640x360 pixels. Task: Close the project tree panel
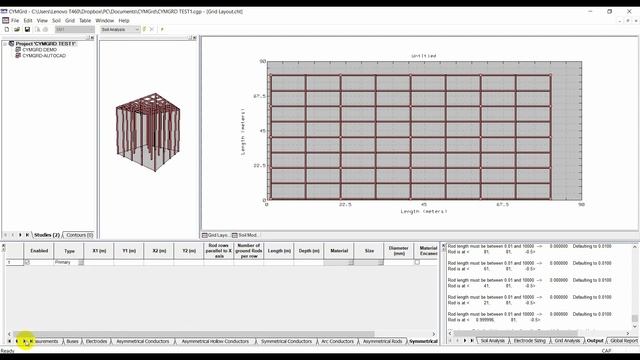(x=92, y=38)
